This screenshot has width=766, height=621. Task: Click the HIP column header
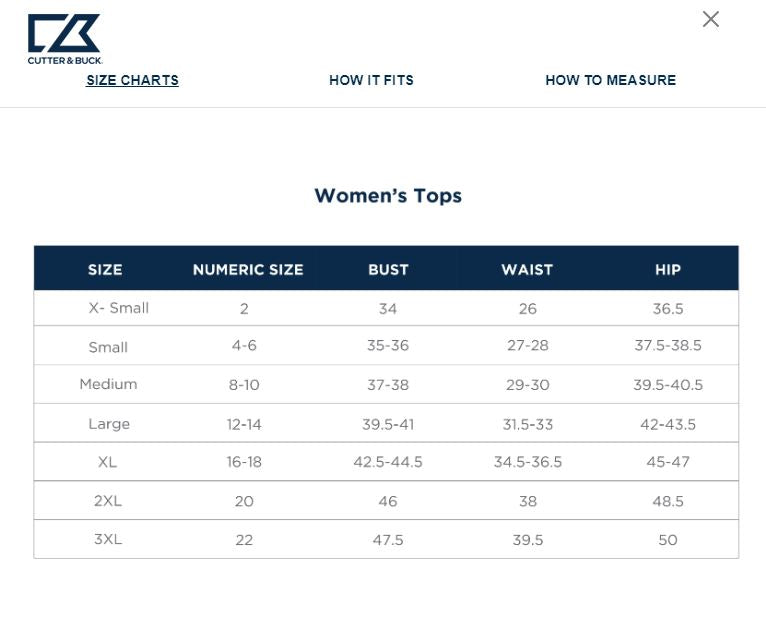click(667, 269)
